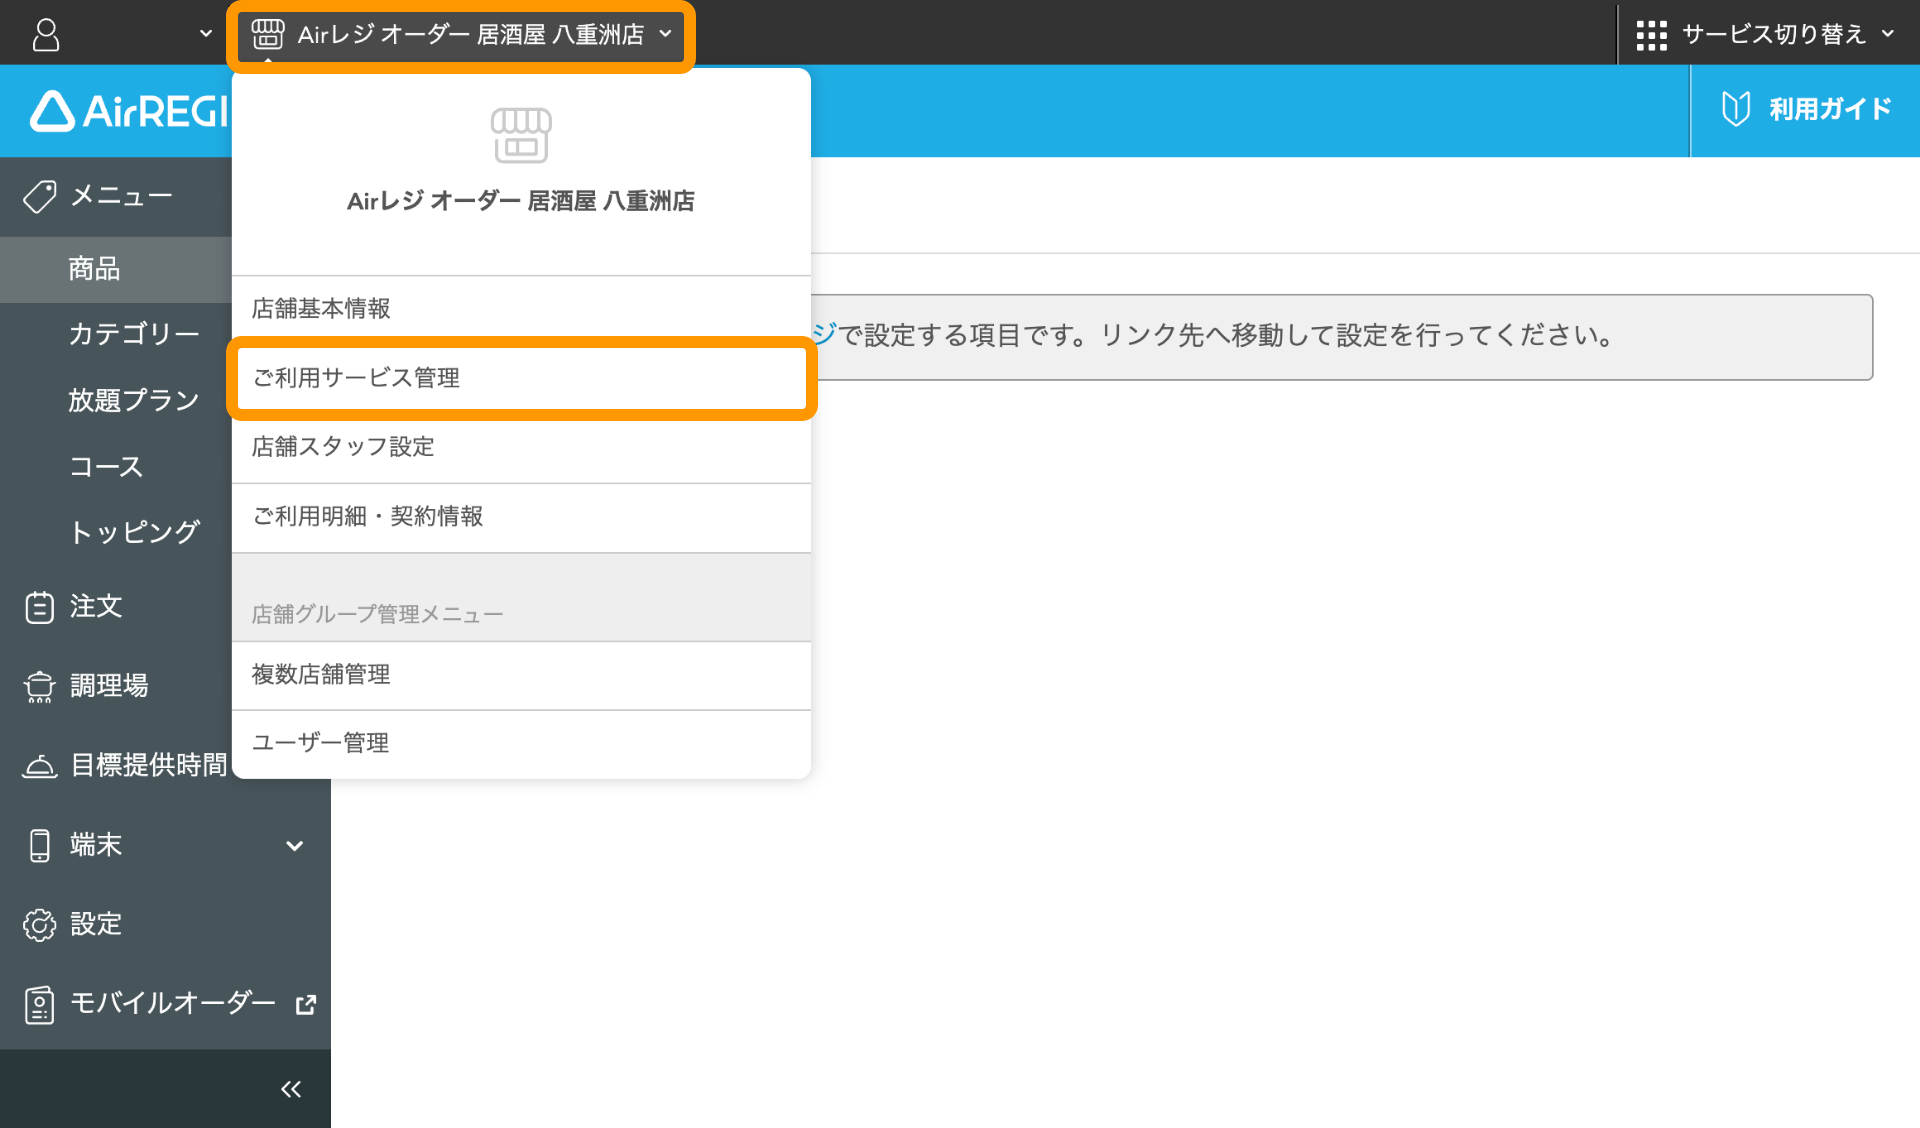Click the モバイルオーダー label
The width and height of the screenshot is (1920, 1128).
172,1004
